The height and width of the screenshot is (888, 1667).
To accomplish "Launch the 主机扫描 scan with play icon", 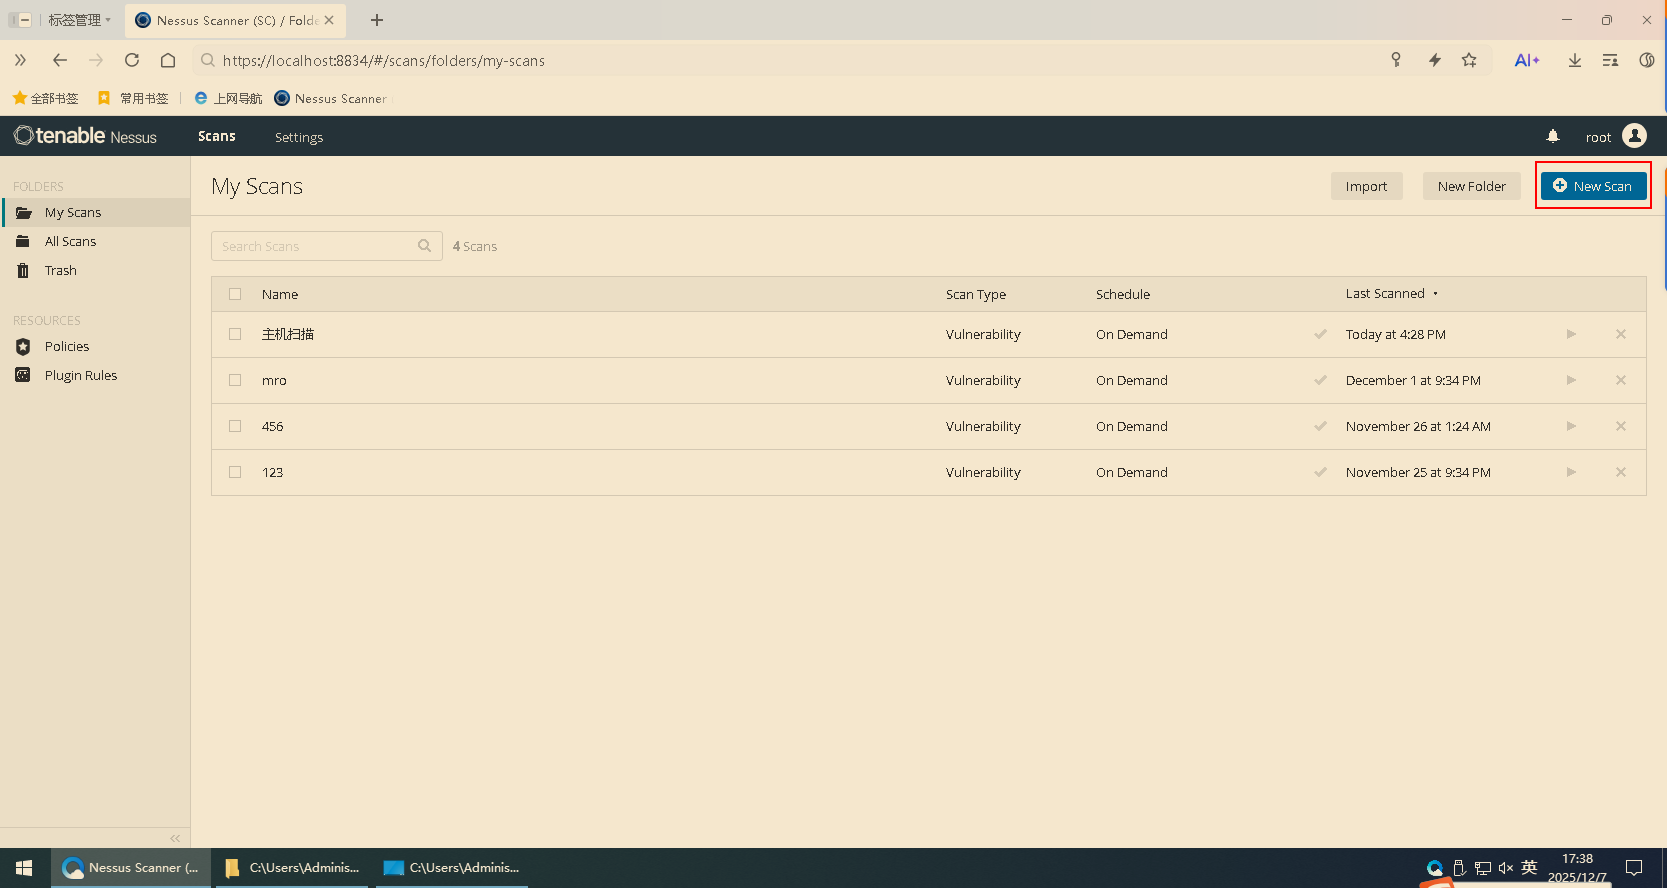I will coord(1571,334).
